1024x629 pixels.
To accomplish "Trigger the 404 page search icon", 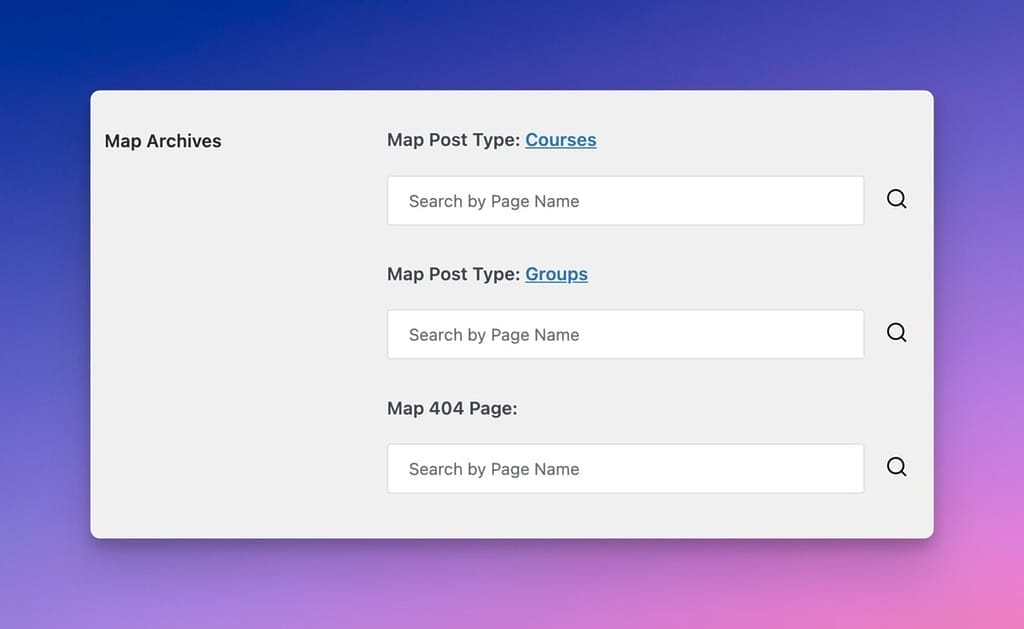I will pos(896,467).
